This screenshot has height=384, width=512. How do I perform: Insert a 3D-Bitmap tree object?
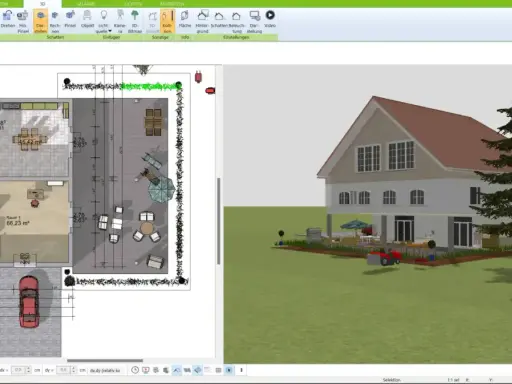[135, 21]
